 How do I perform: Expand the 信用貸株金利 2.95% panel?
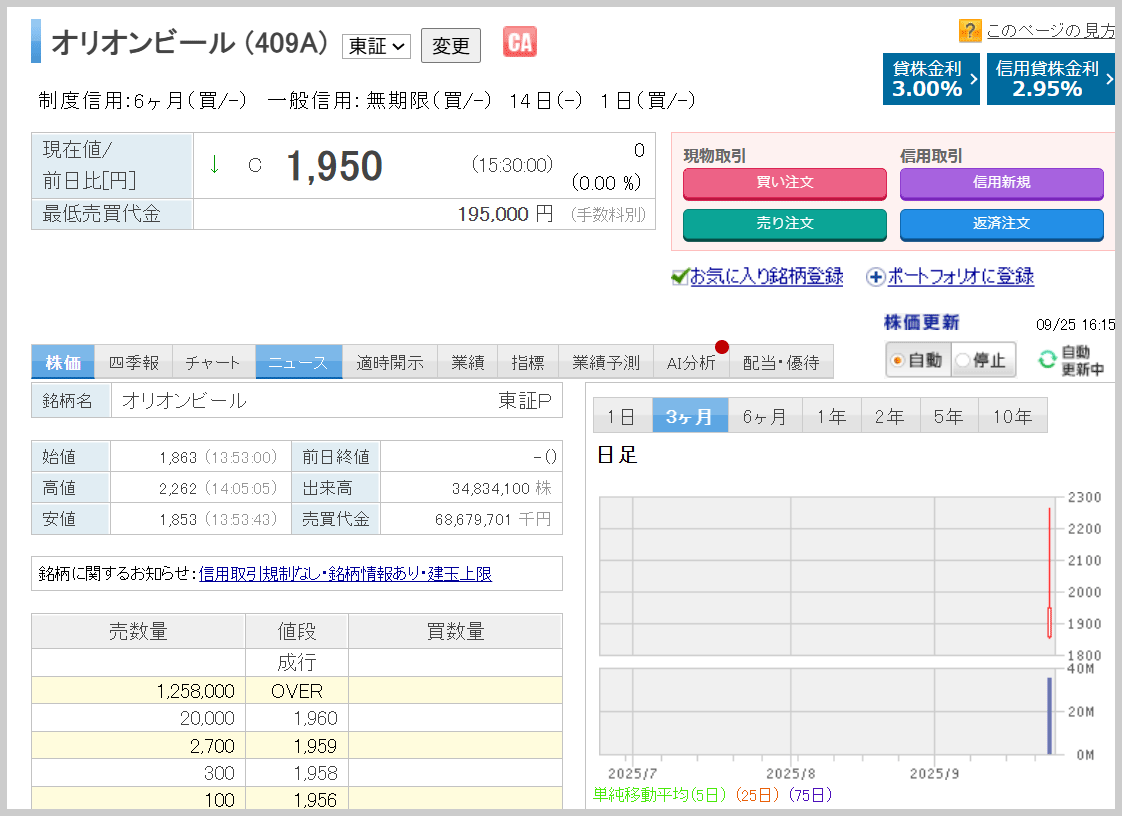tap(1050, 79)
